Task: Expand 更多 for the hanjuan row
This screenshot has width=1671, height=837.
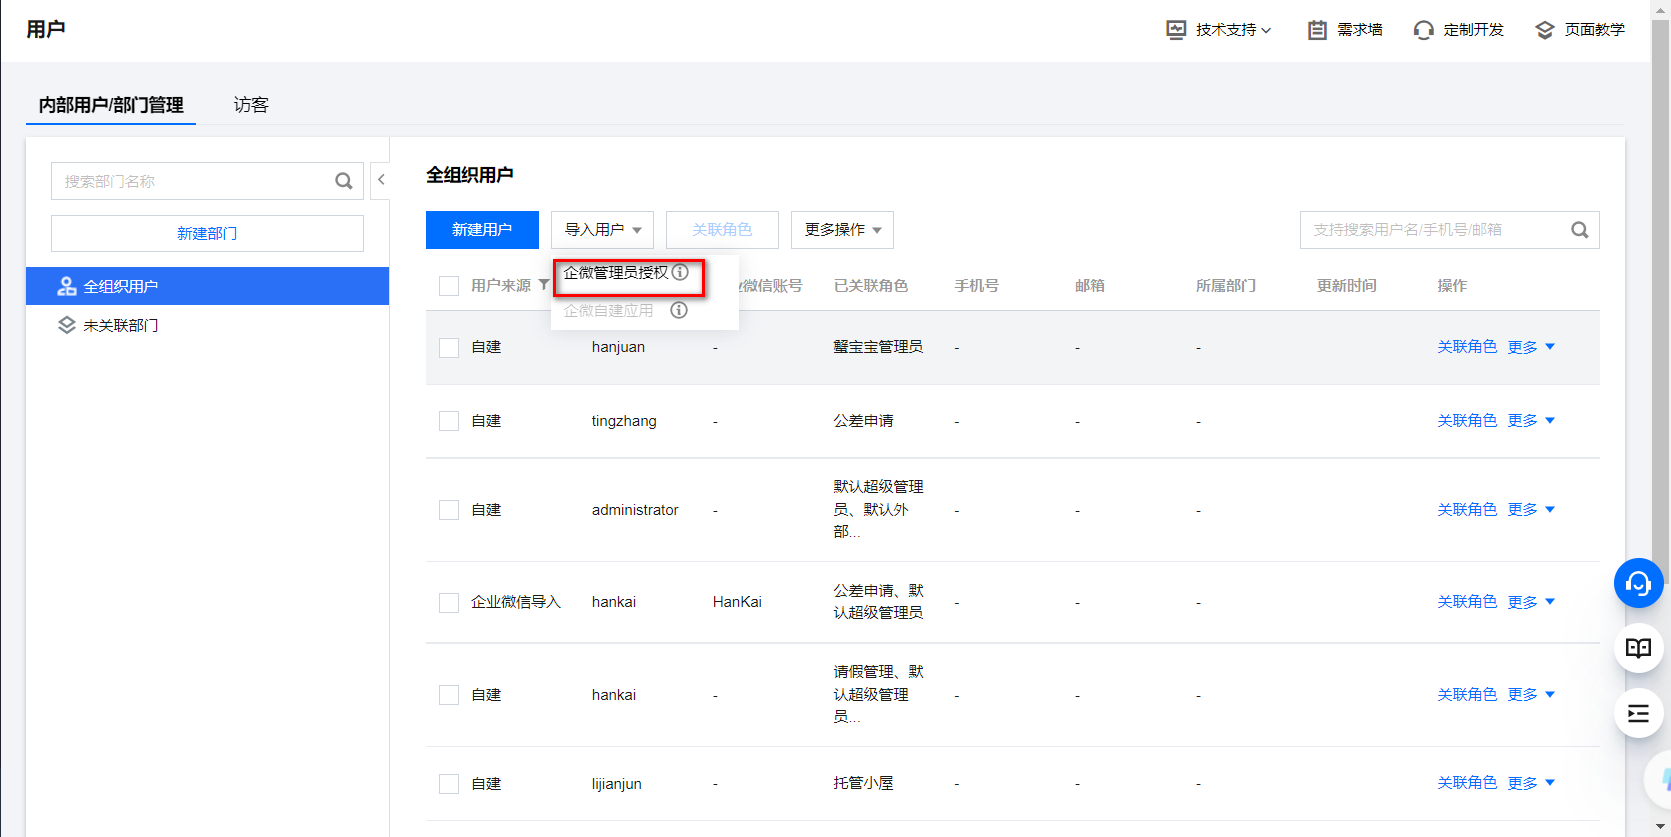Action: pos(1531,347)
